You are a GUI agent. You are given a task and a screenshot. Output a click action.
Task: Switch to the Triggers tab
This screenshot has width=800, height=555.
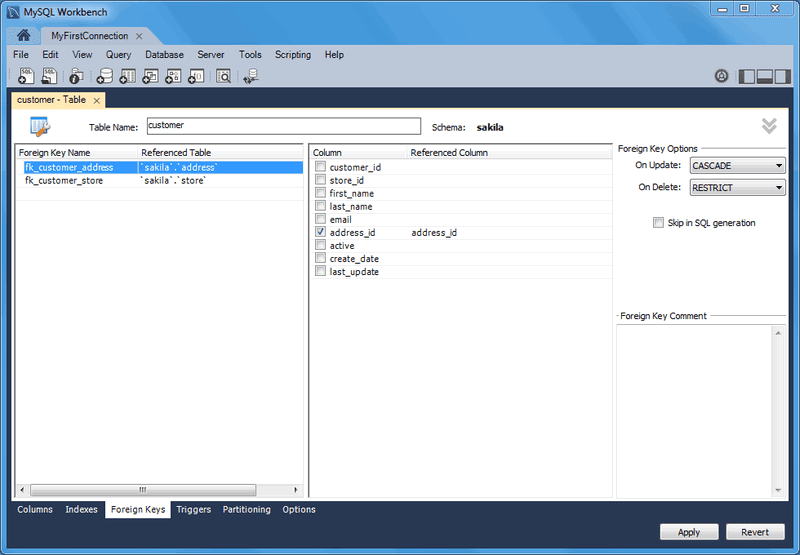coord(193,509)
